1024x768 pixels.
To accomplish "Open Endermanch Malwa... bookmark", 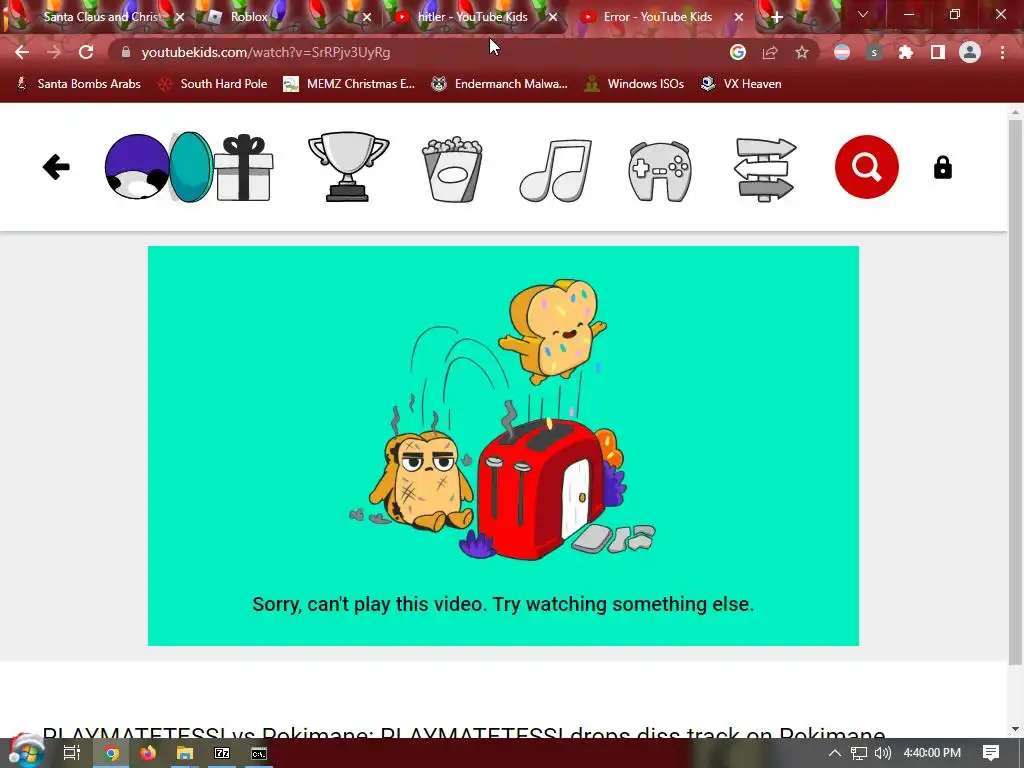I will coord(500,84).
